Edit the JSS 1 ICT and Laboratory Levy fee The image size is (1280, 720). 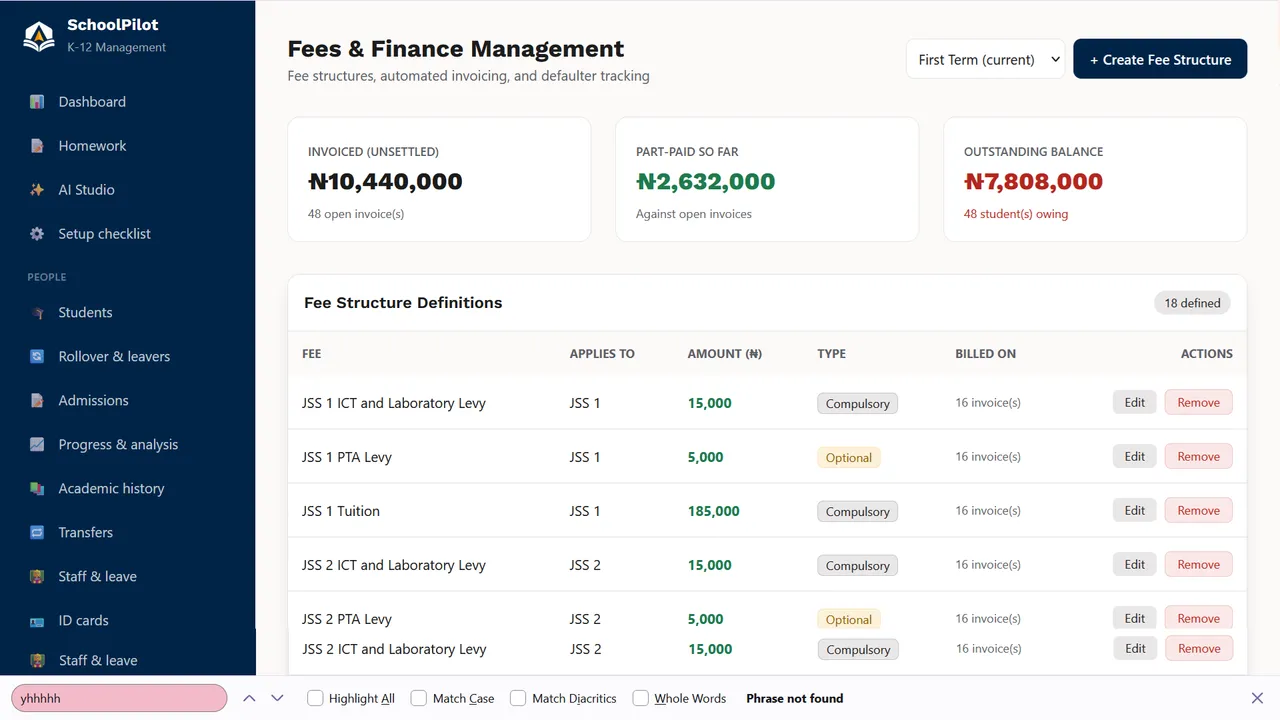[x=1134, y=403]
